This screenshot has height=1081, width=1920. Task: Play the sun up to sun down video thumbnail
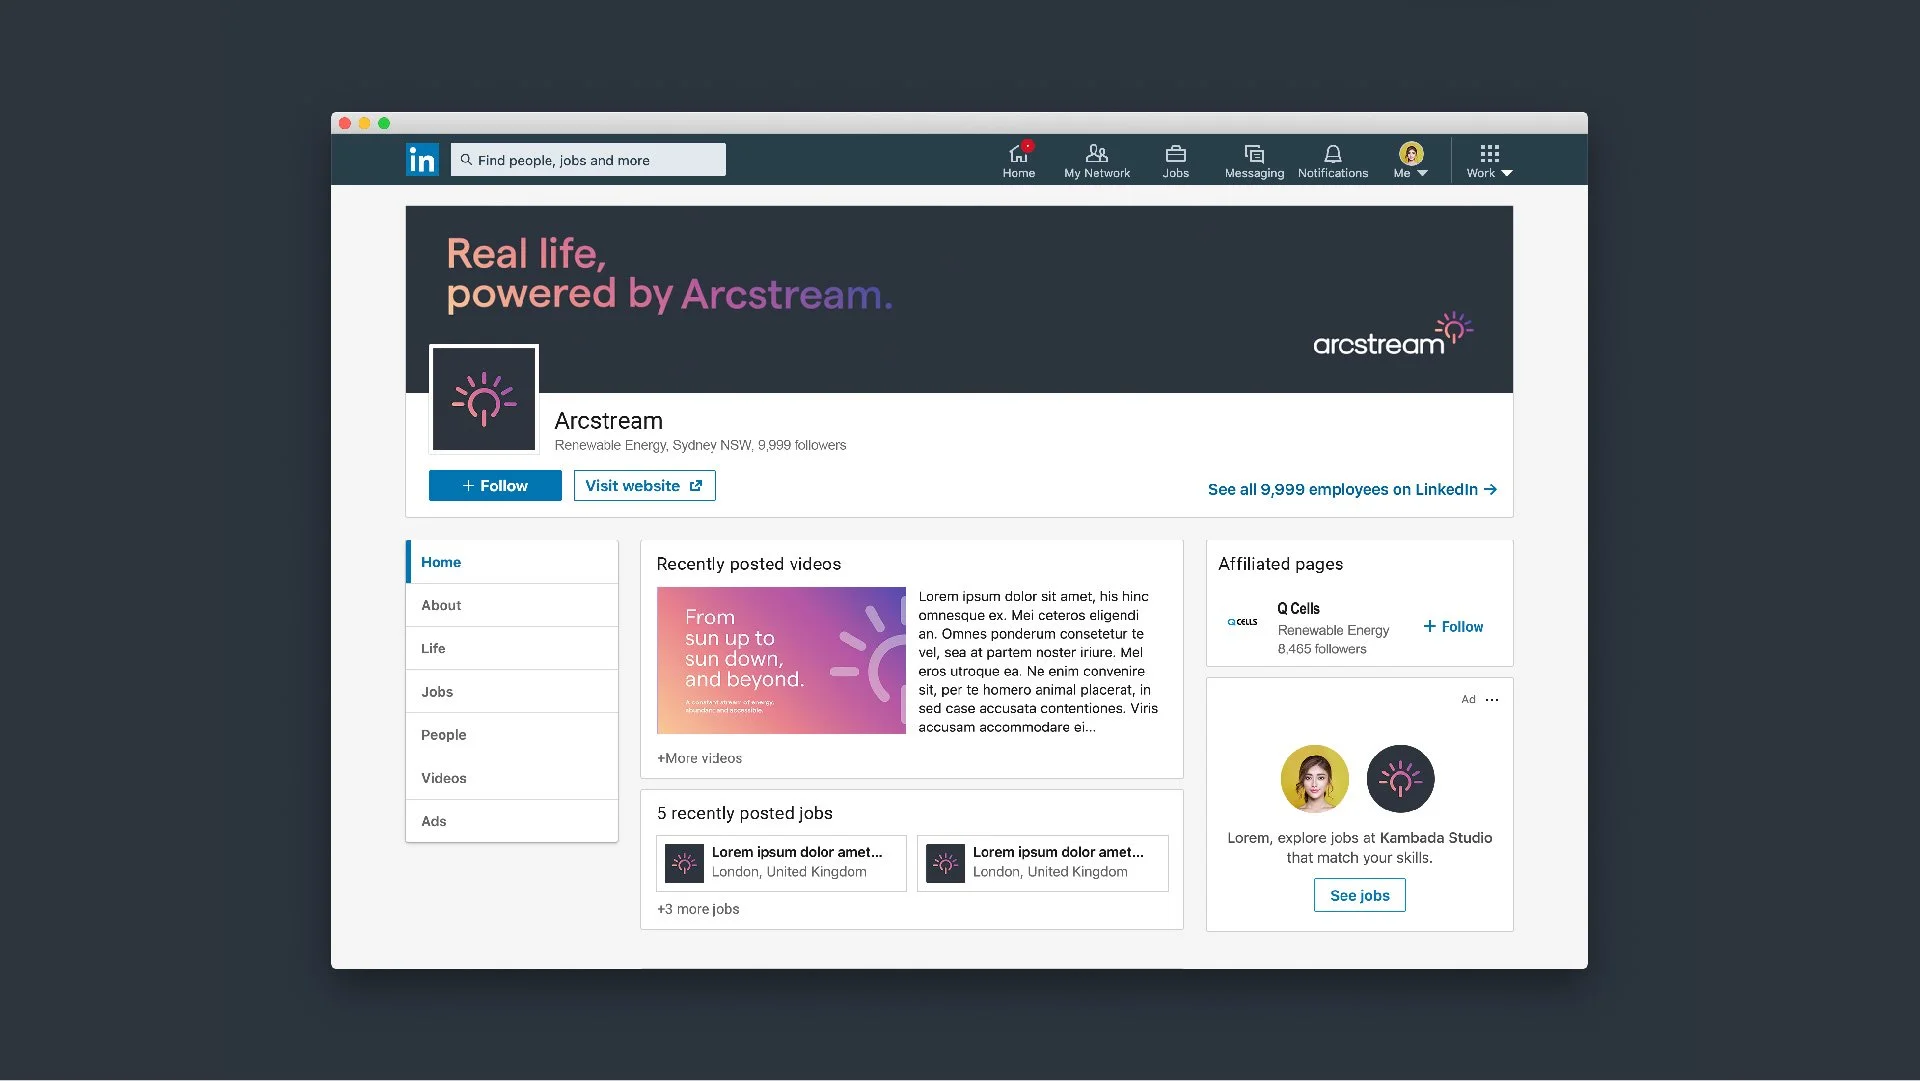click(780, 661)
